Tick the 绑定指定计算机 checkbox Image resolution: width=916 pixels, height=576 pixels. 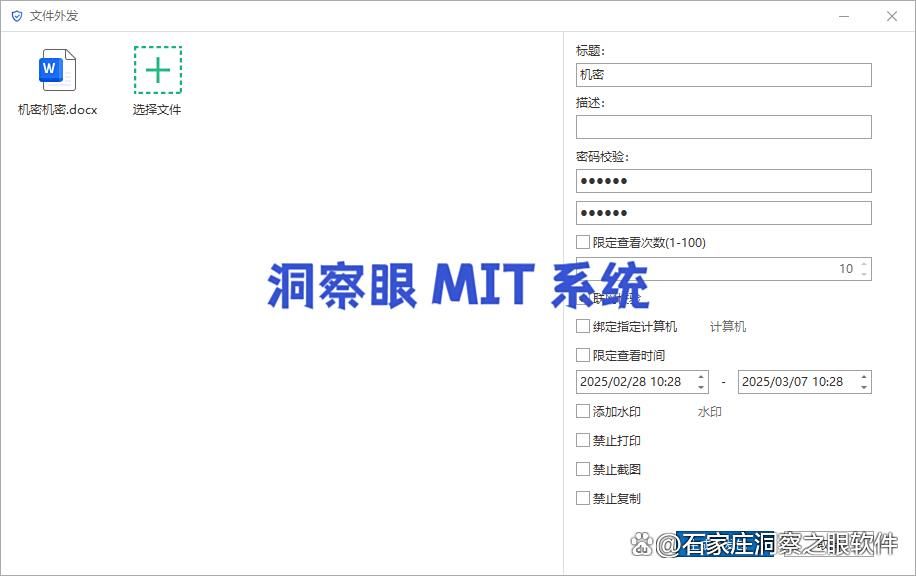[x=582, y=326]
